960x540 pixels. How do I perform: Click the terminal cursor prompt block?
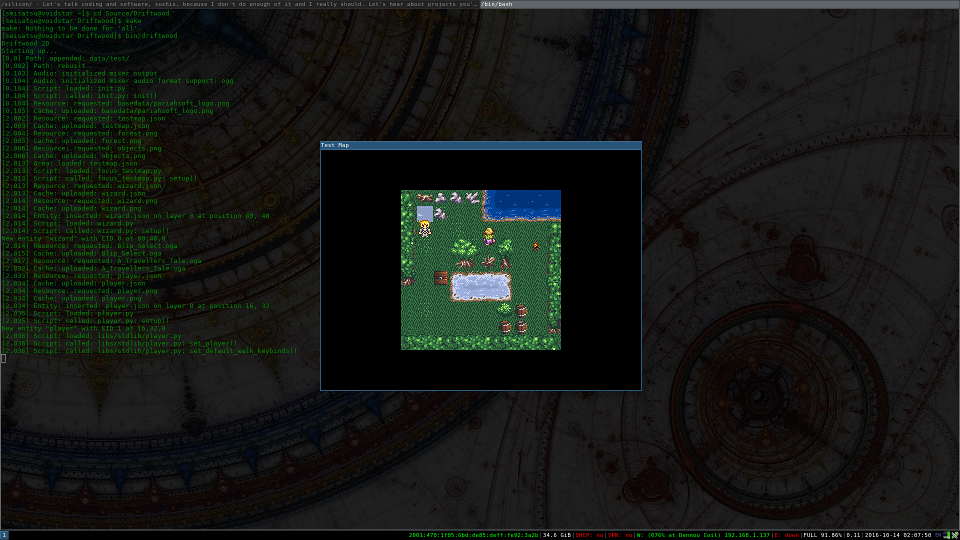(x=3, y=358)
